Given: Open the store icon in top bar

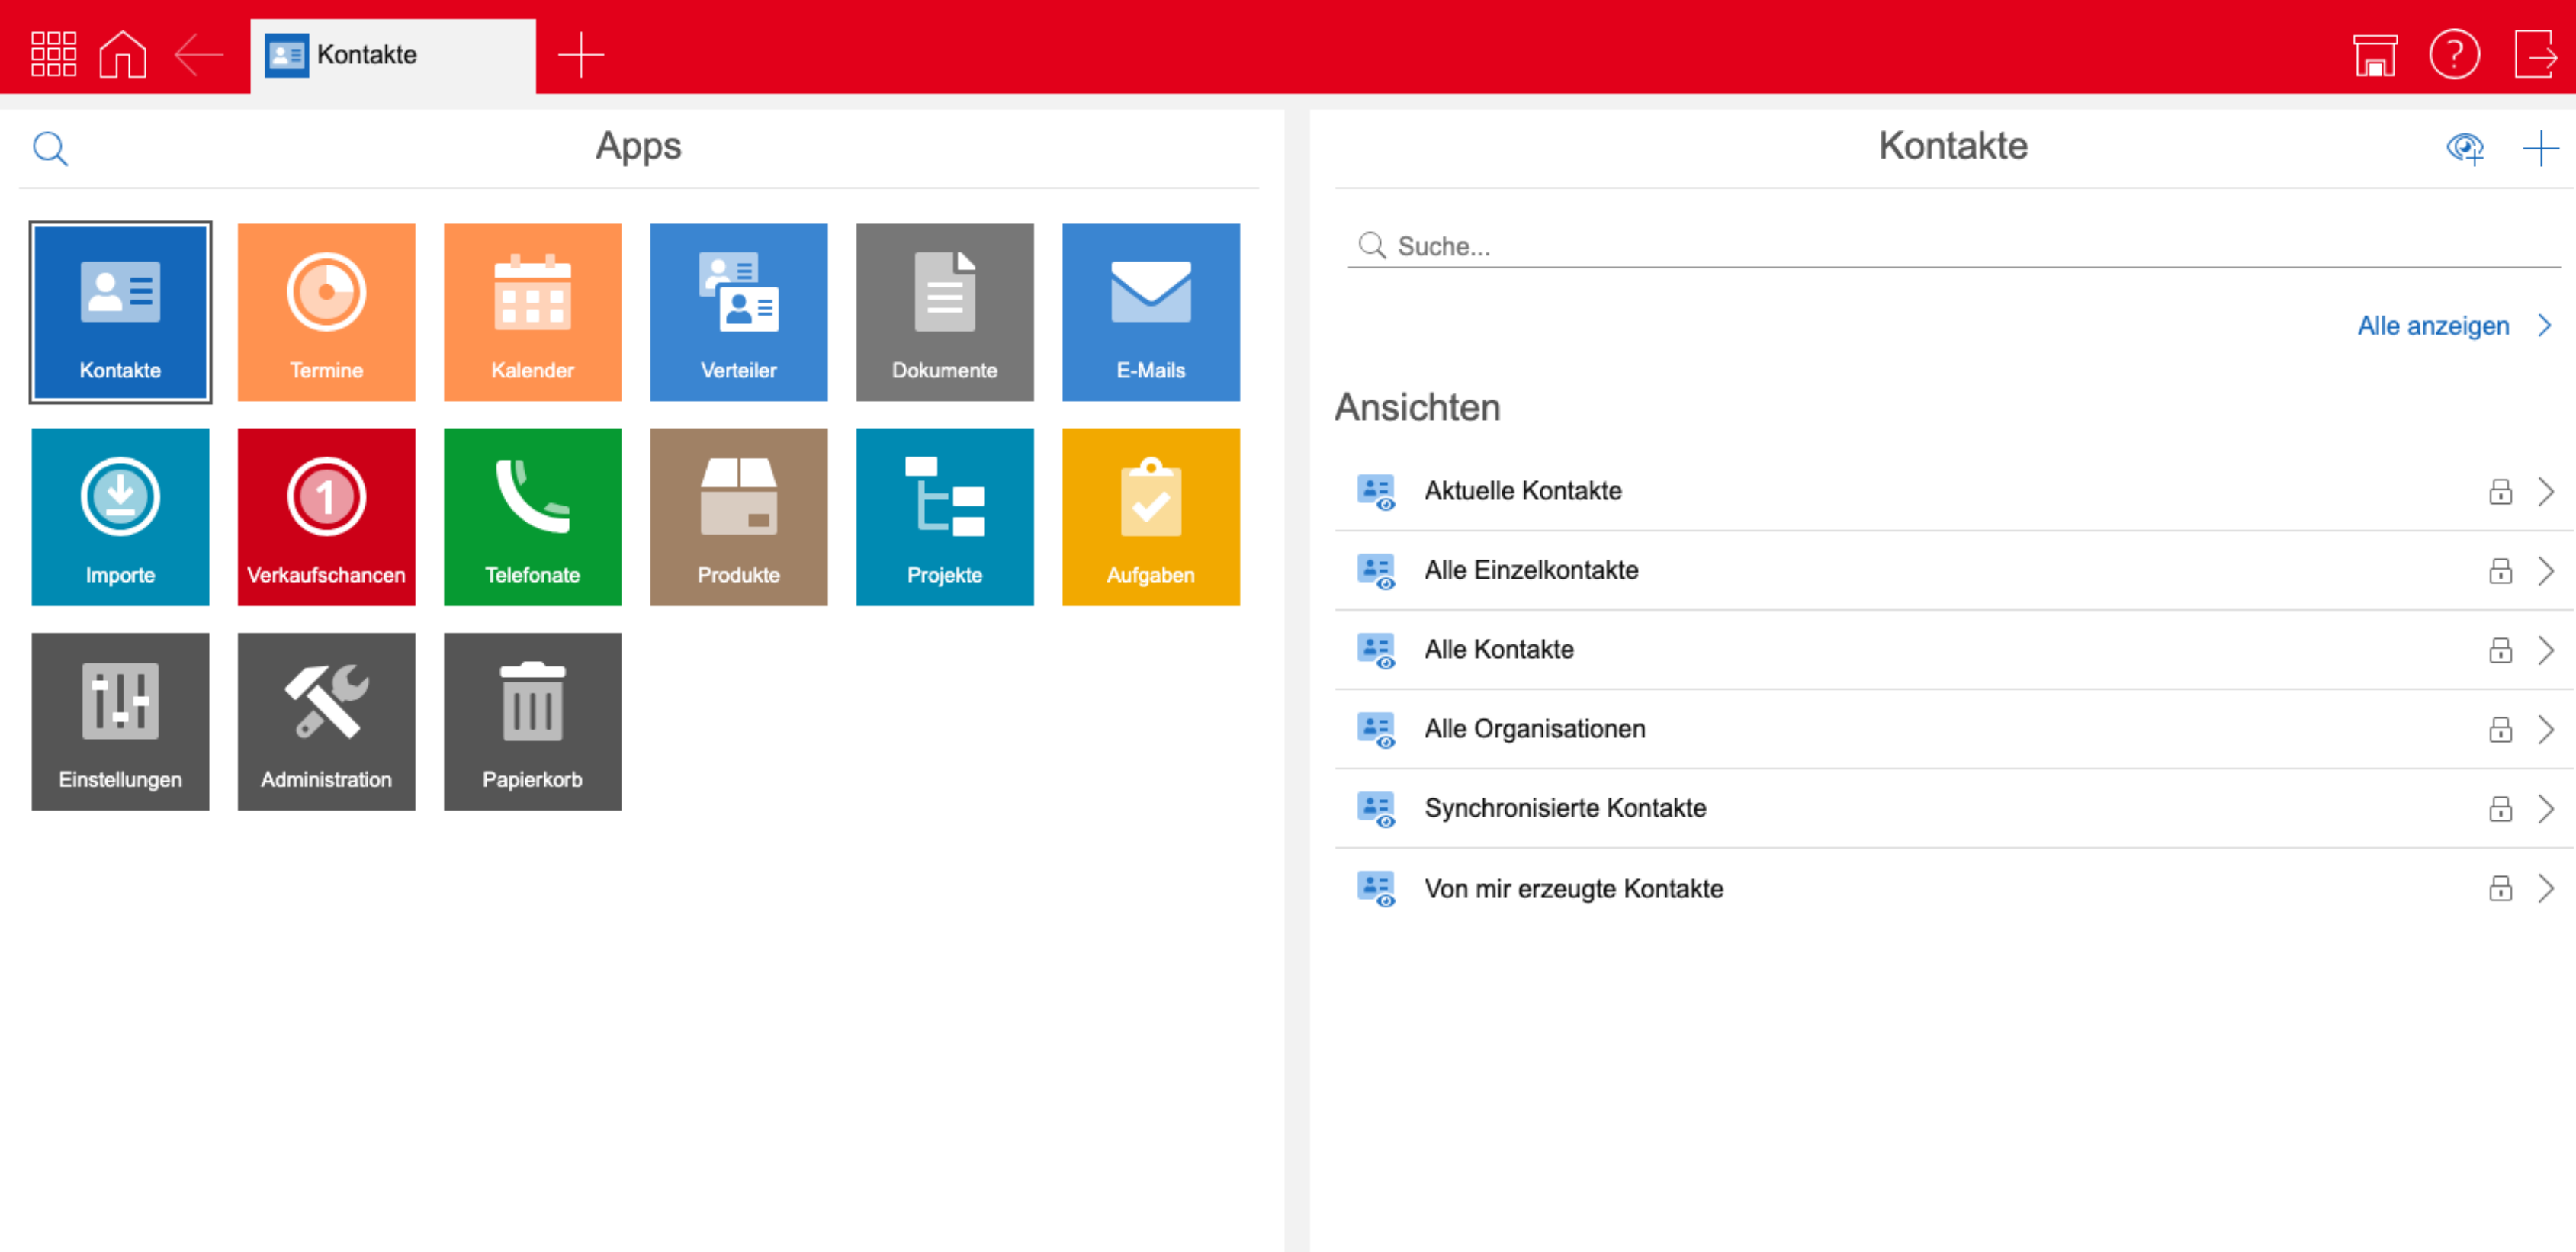Looking at the screenshot, I should (x=2375, y=54).
